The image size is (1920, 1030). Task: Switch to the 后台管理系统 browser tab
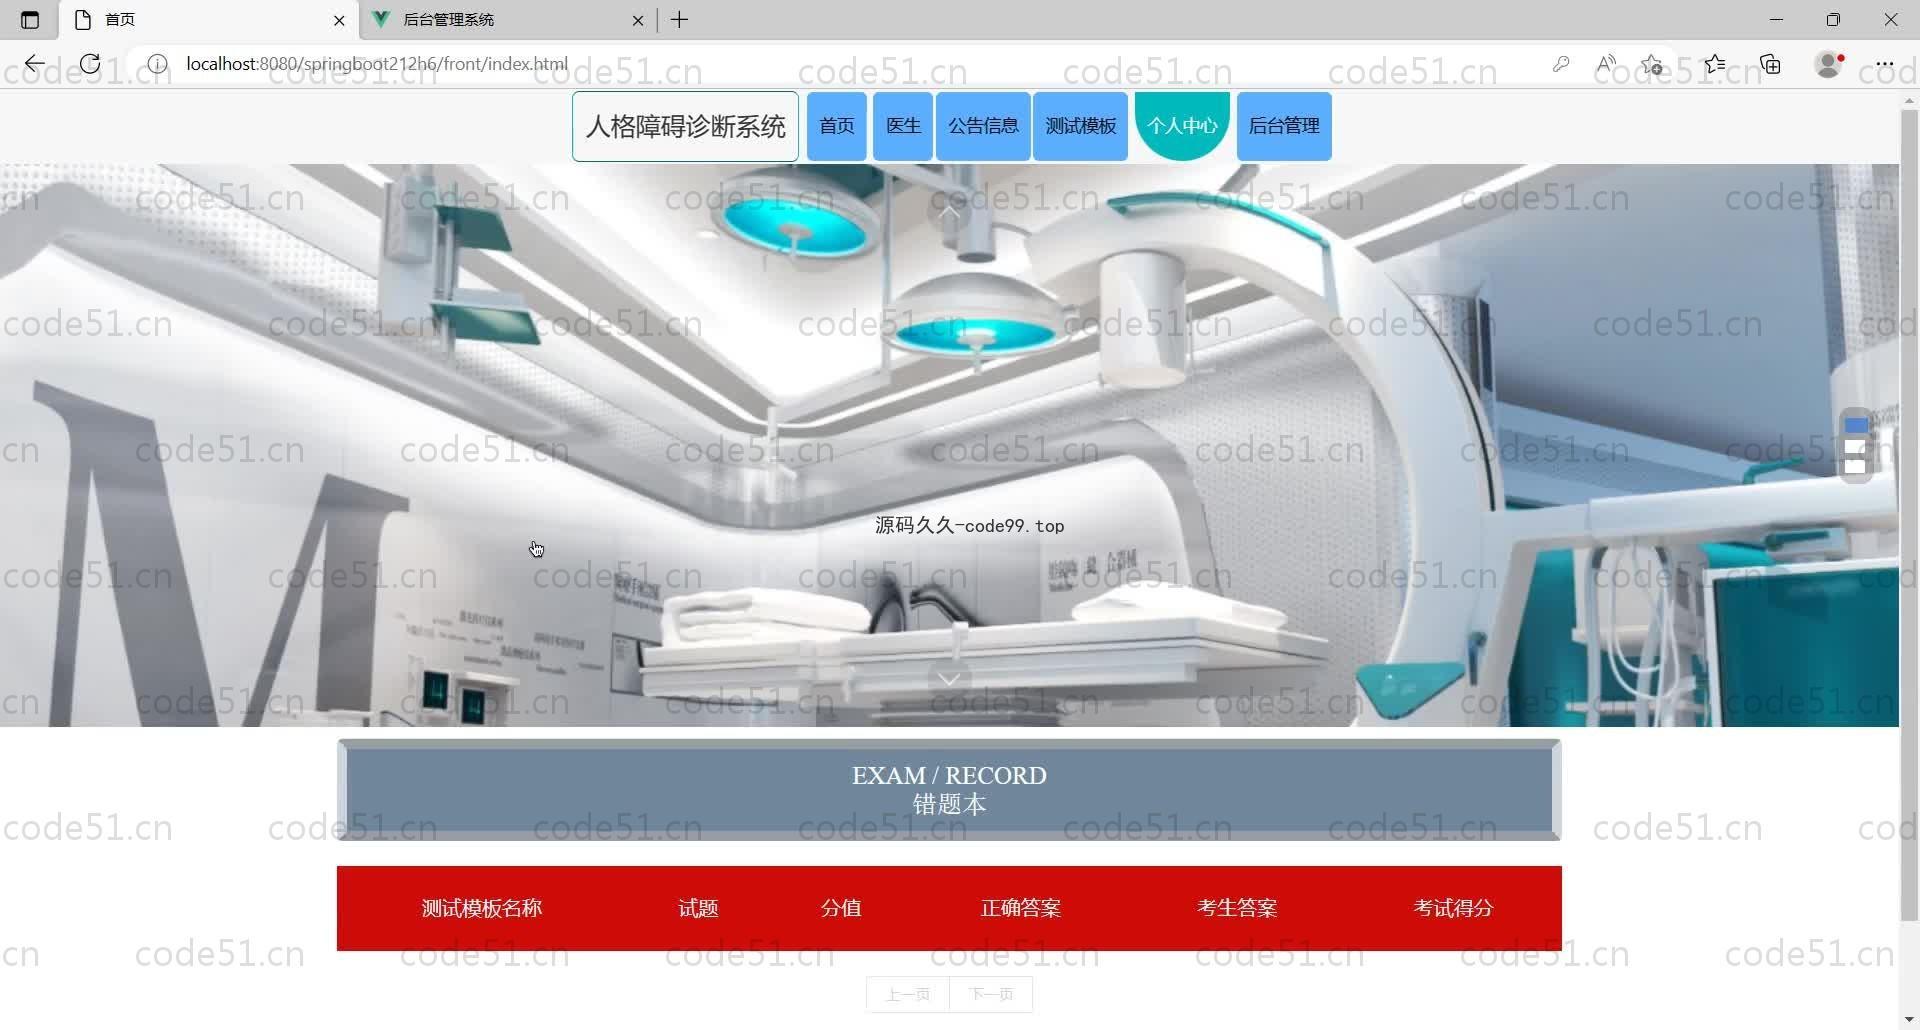(505, 20)
